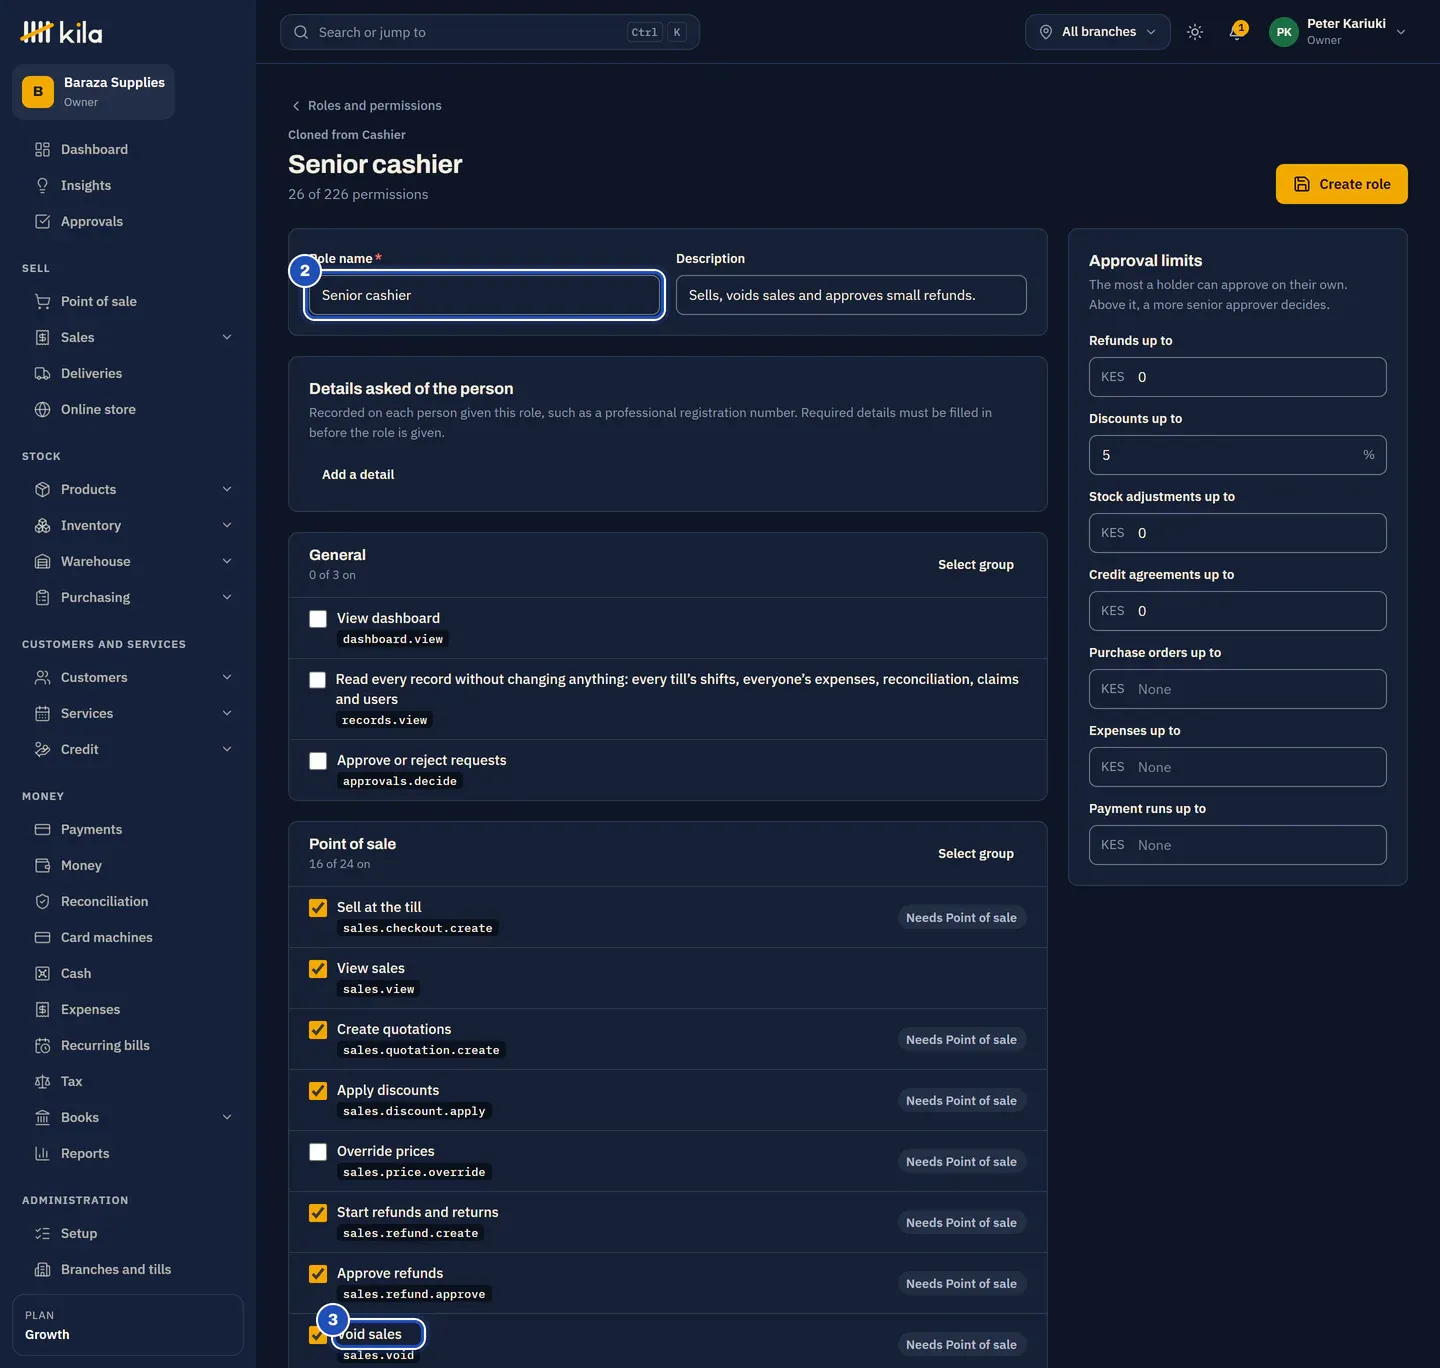Uncheck Sell at the till
This screenshot has width=1440, height=1368.
pos(318,908)
